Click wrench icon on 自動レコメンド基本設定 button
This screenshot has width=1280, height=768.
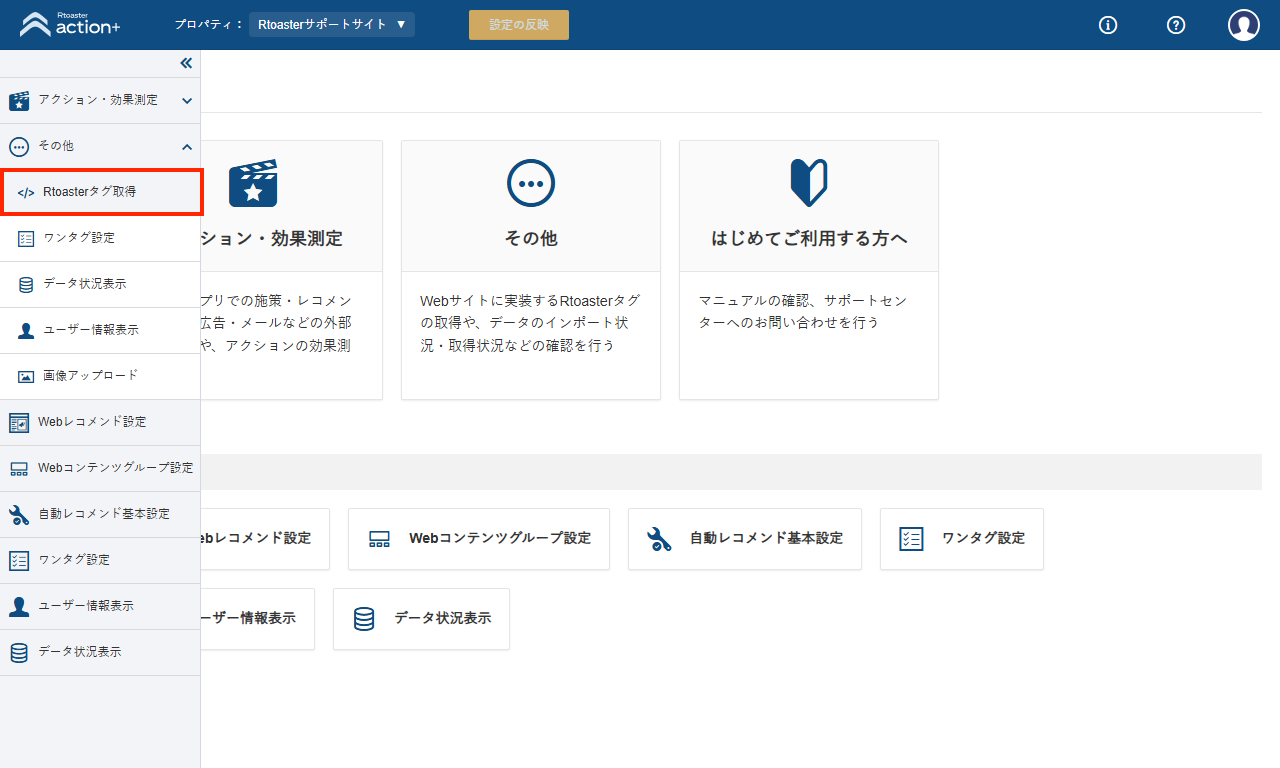coord(659,539)
